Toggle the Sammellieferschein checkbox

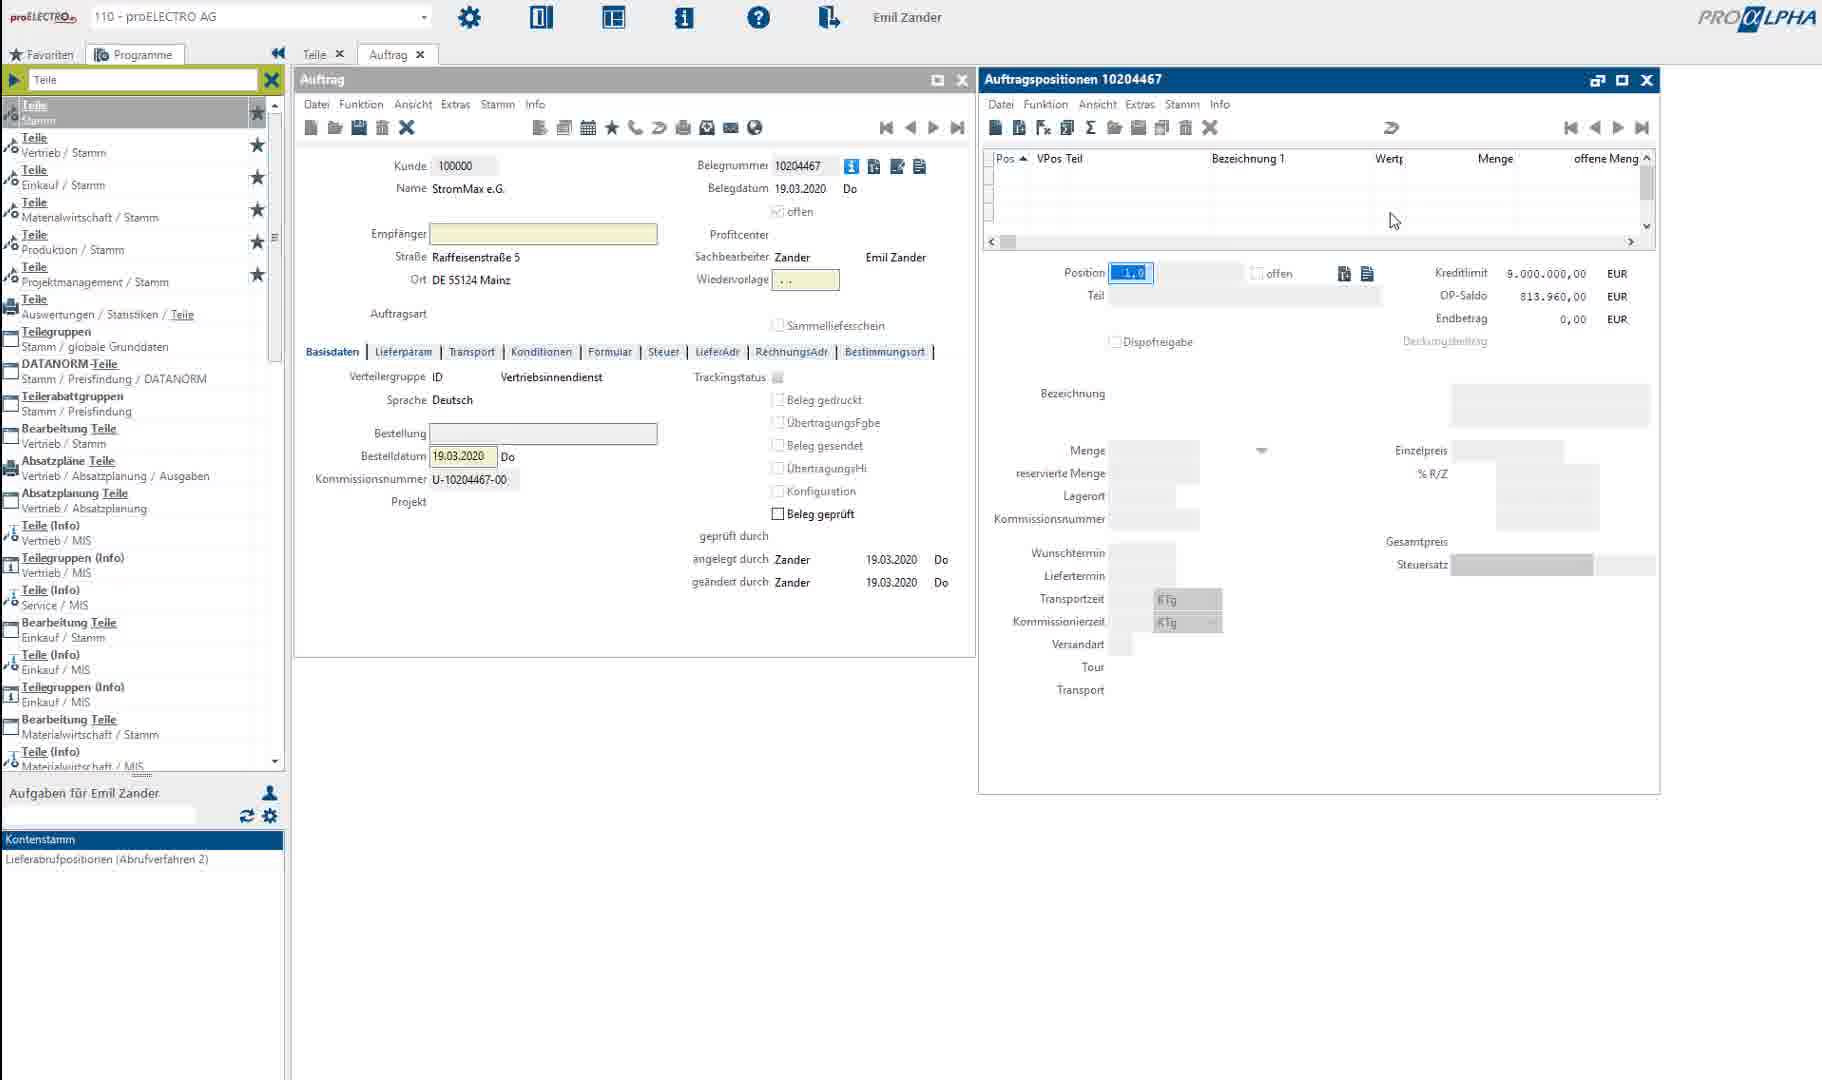pyautogui.click(x=778, y=325)
